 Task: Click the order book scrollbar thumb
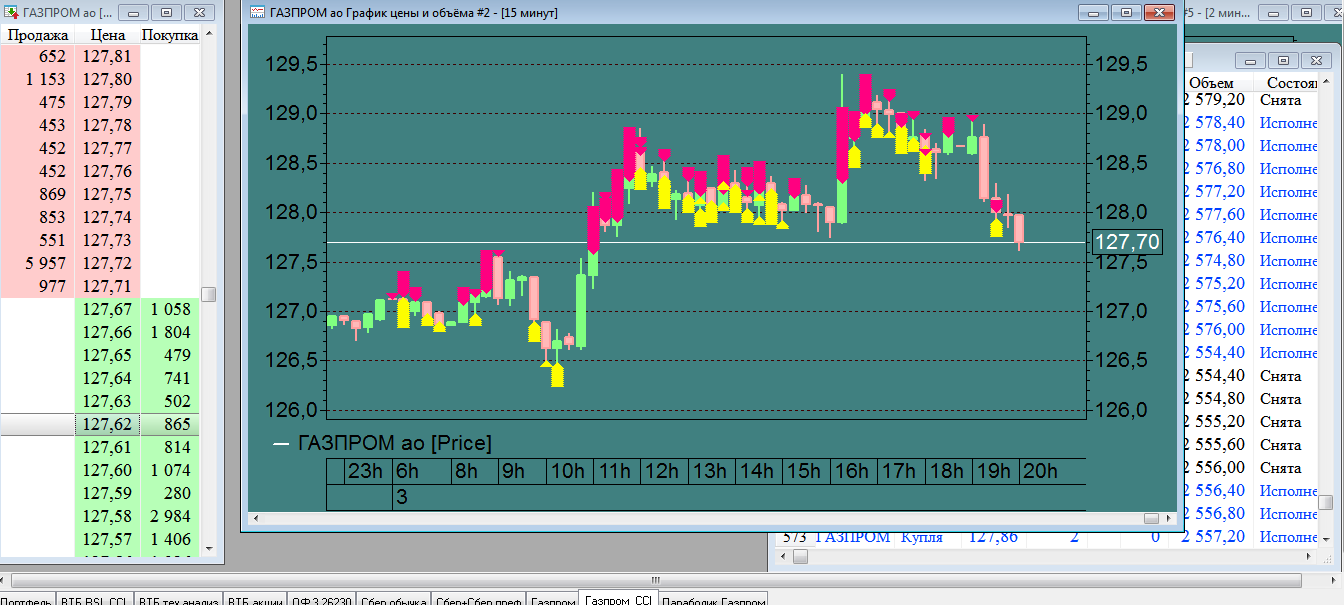pos(208,294)
